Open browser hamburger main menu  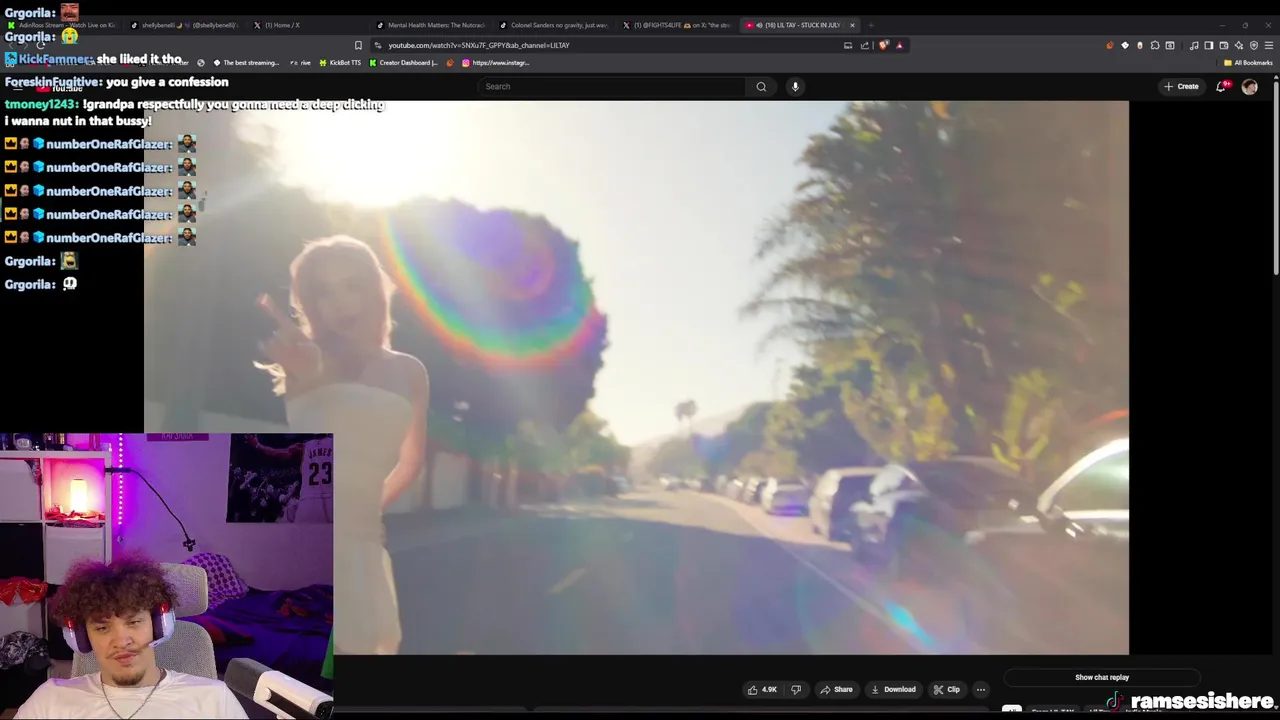[x=1269, y=45]
